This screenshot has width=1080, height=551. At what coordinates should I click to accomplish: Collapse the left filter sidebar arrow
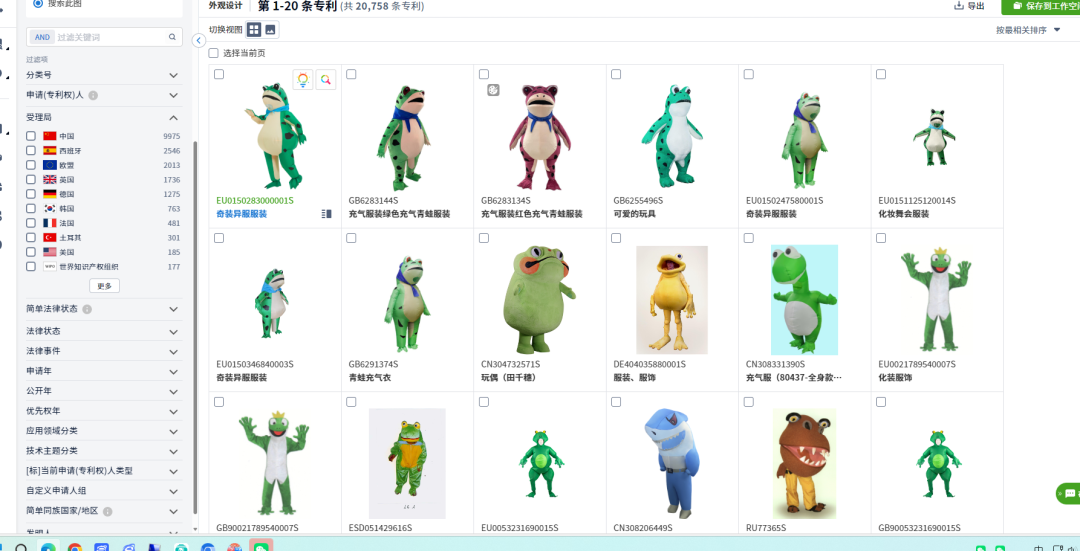(x=200, y=40)
